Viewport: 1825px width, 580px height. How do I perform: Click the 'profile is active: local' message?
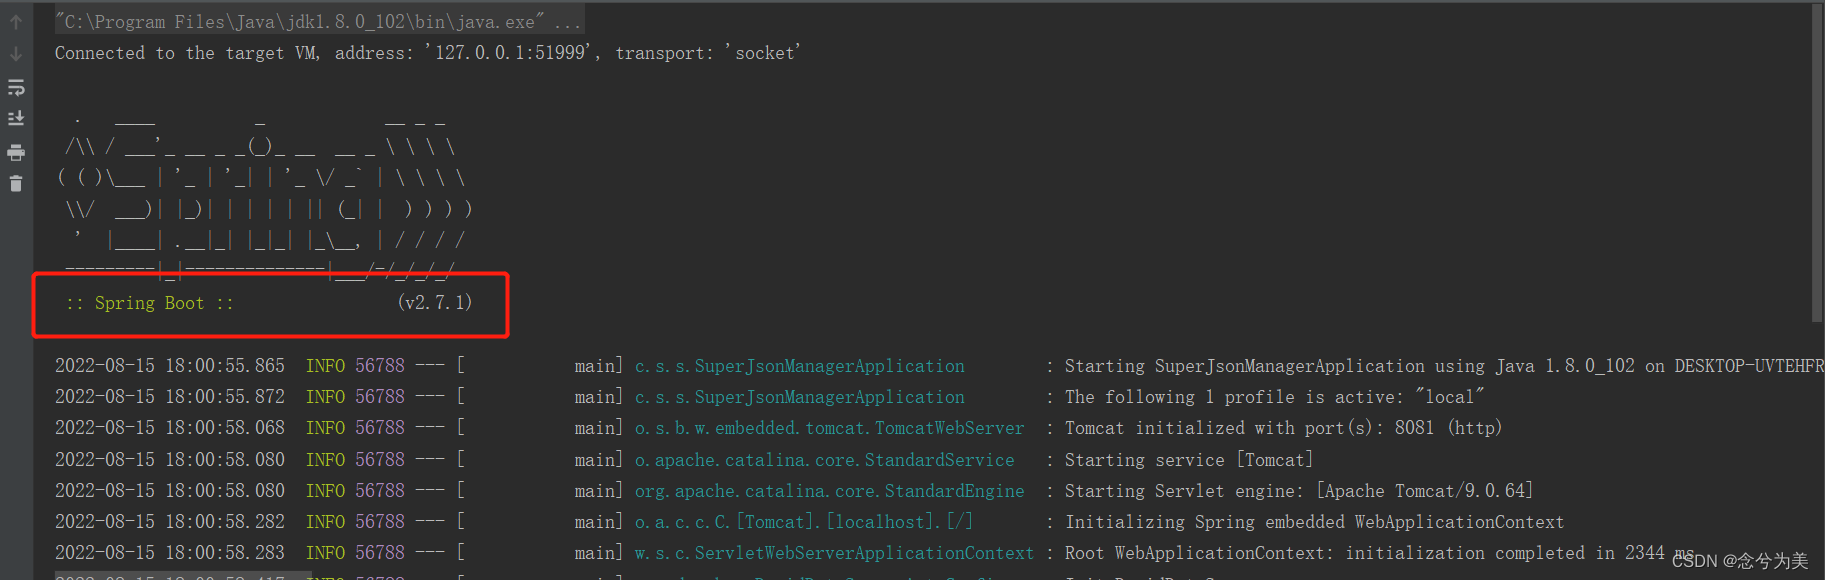click(x=1274, y=397)
